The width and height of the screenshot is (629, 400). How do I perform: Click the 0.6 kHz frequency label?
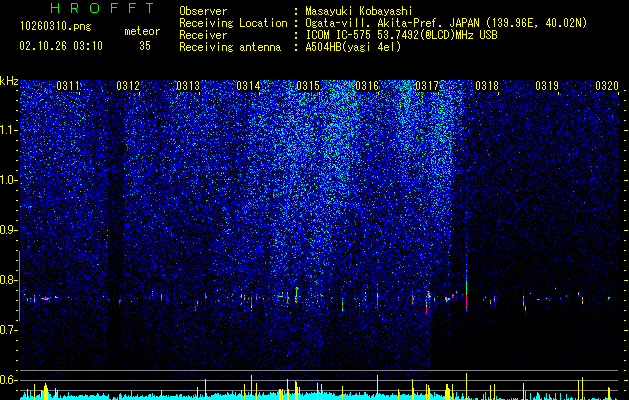pyautogui.click(x=8, y=380)
